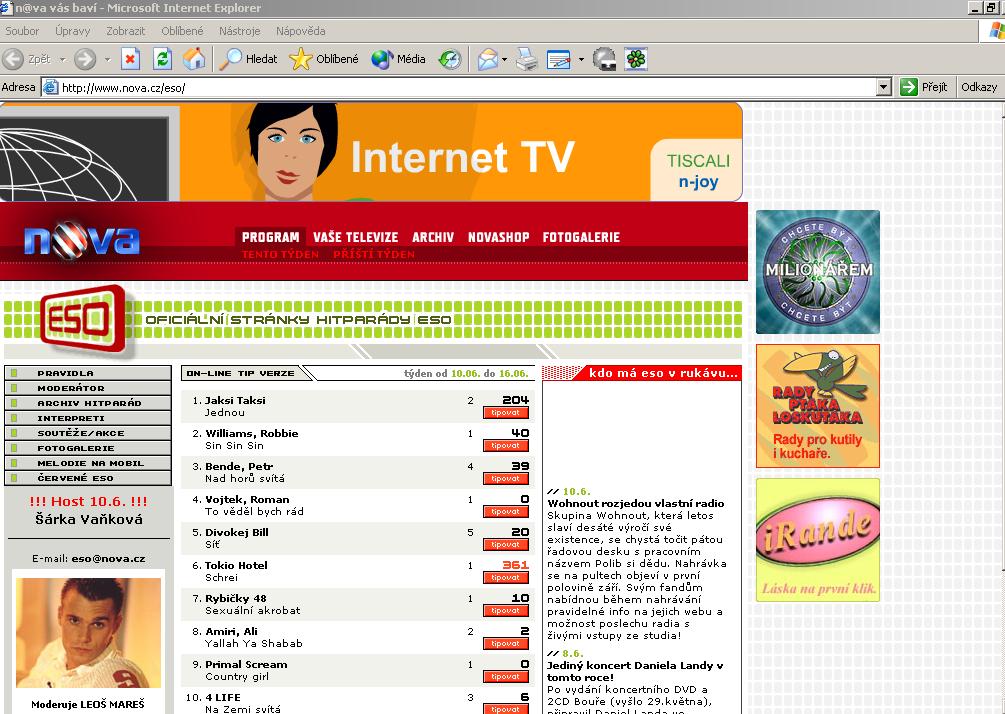Click tipovat button for Tokio Hotel
The height and width of the screenshot is (714, 1005).
[506, 577]
